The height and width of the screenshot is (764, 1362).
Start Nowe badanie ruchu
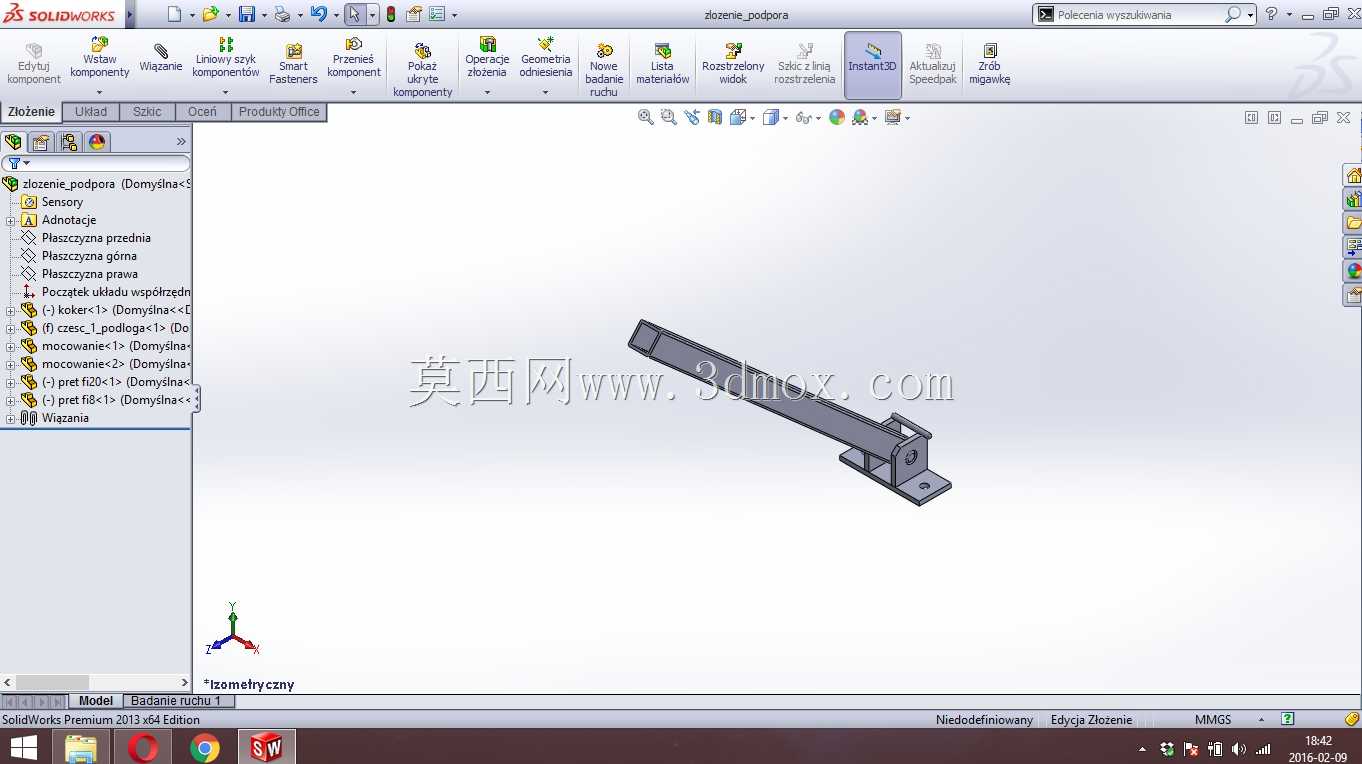pos(604,70)
